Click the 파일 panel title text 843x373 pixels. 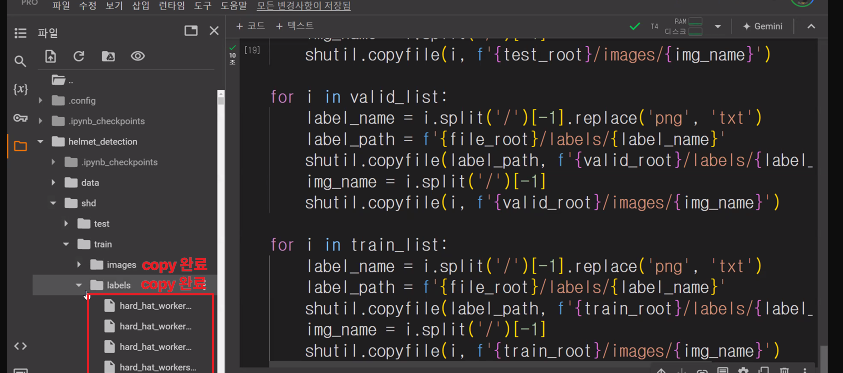[x=48, y=33]
